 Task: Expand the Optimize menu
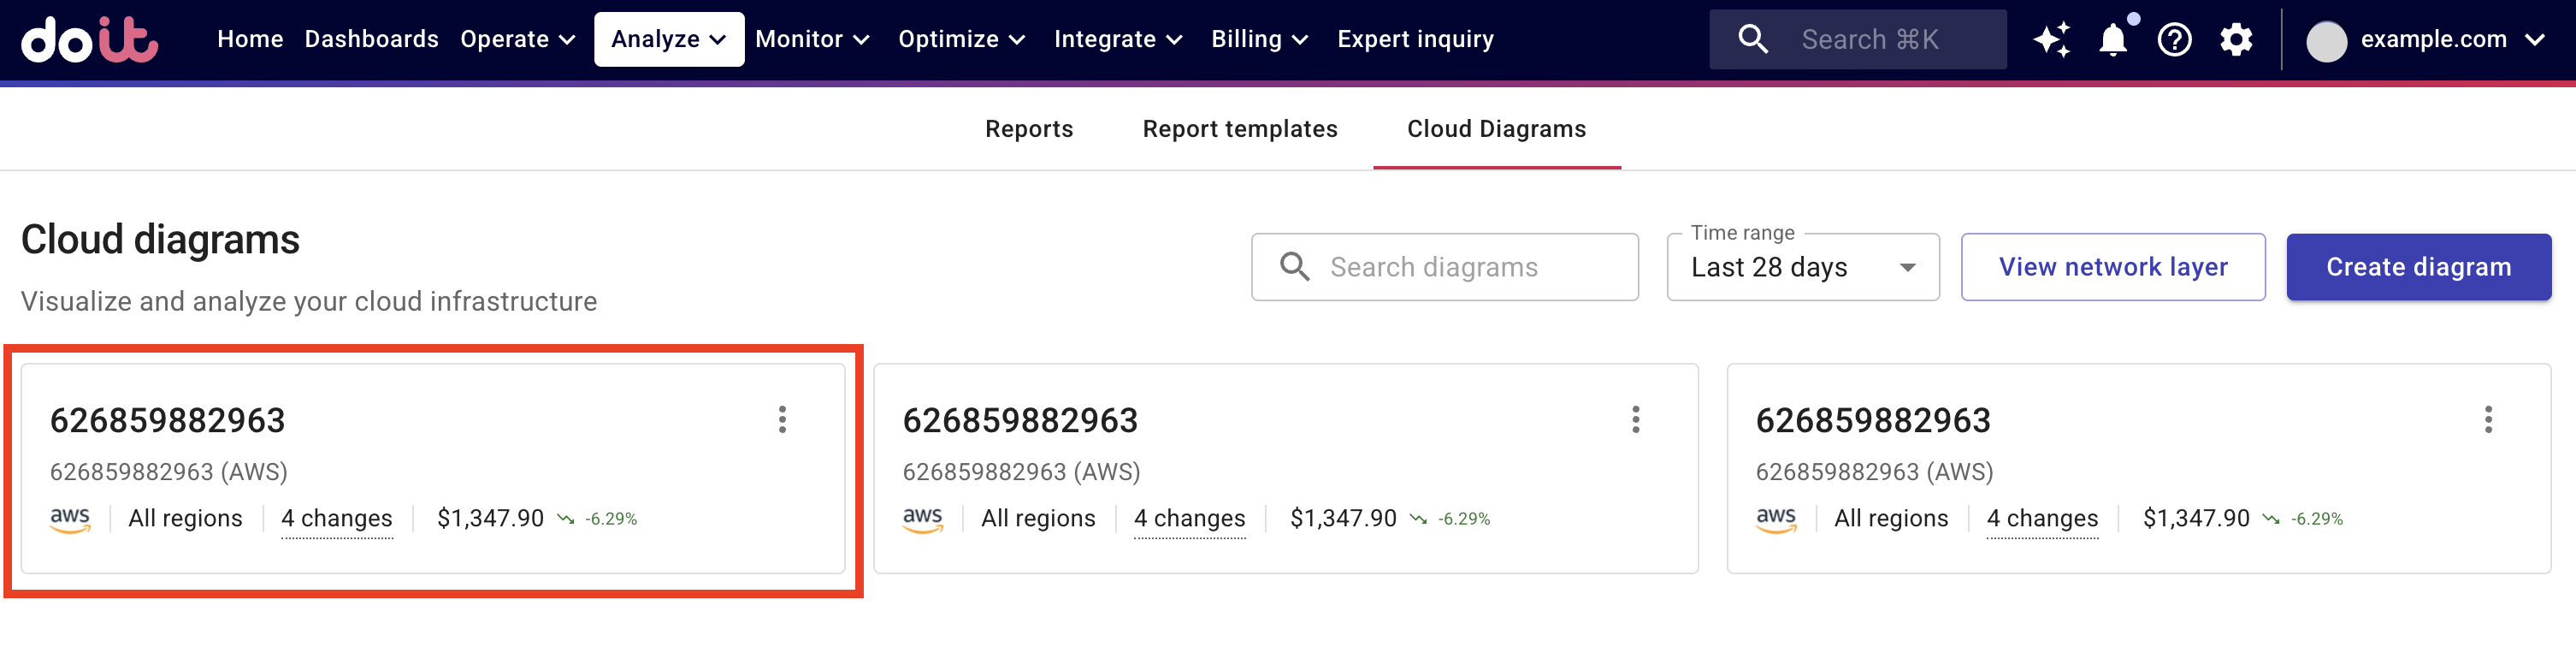pyautogui.click(x=961, y=40)
